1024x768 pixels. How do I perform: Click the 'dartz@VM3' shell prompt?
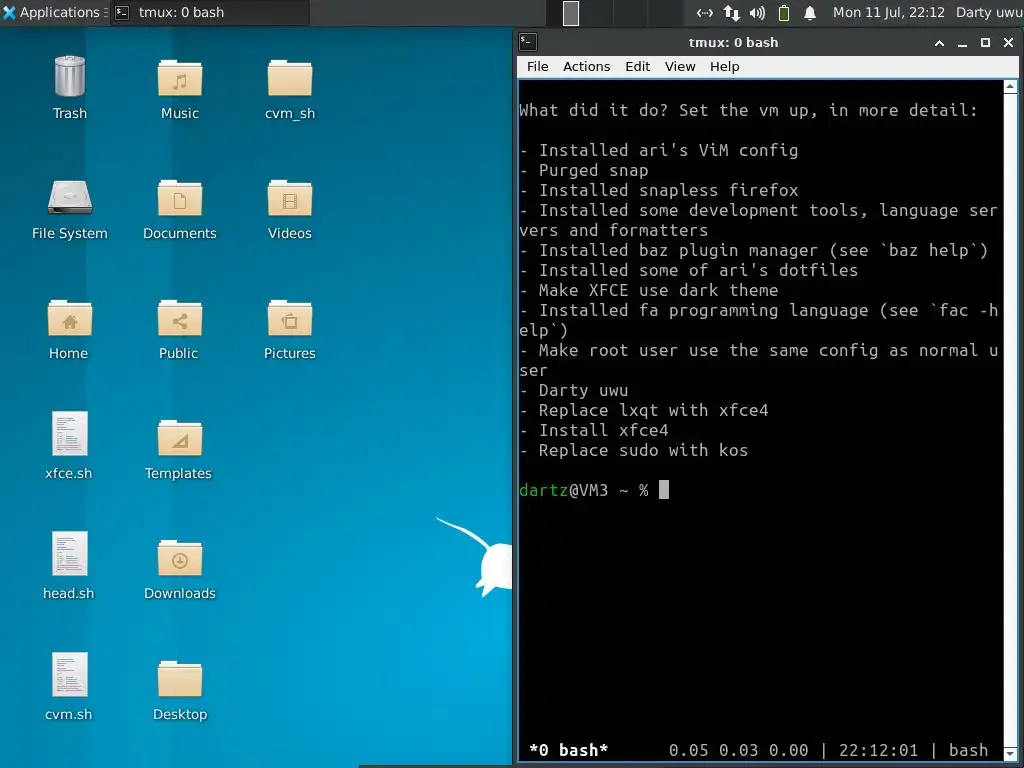click(564, 490)
